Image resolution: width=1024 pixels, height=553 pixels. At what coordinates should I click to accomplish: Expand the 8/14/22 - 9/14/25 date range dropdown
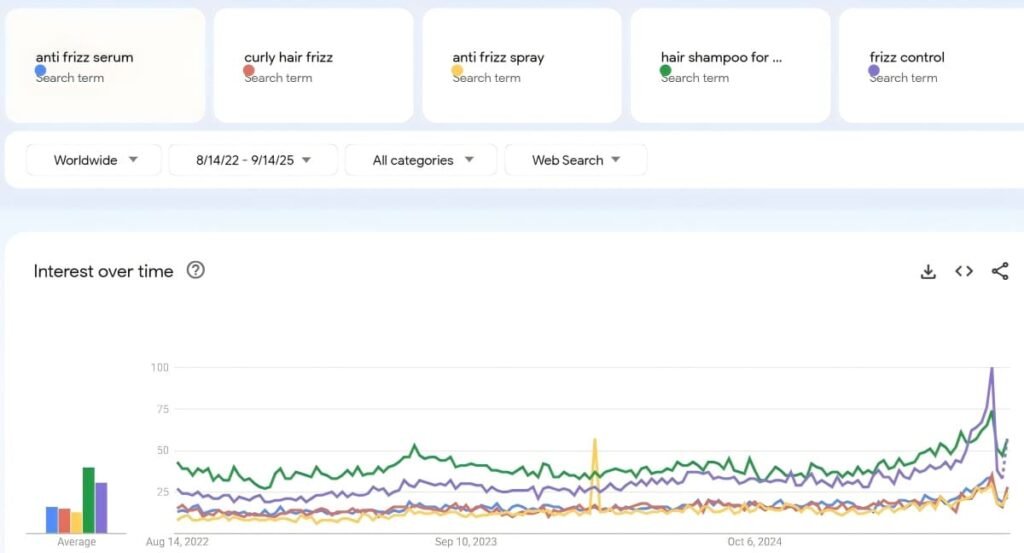[x=253, y=160]
